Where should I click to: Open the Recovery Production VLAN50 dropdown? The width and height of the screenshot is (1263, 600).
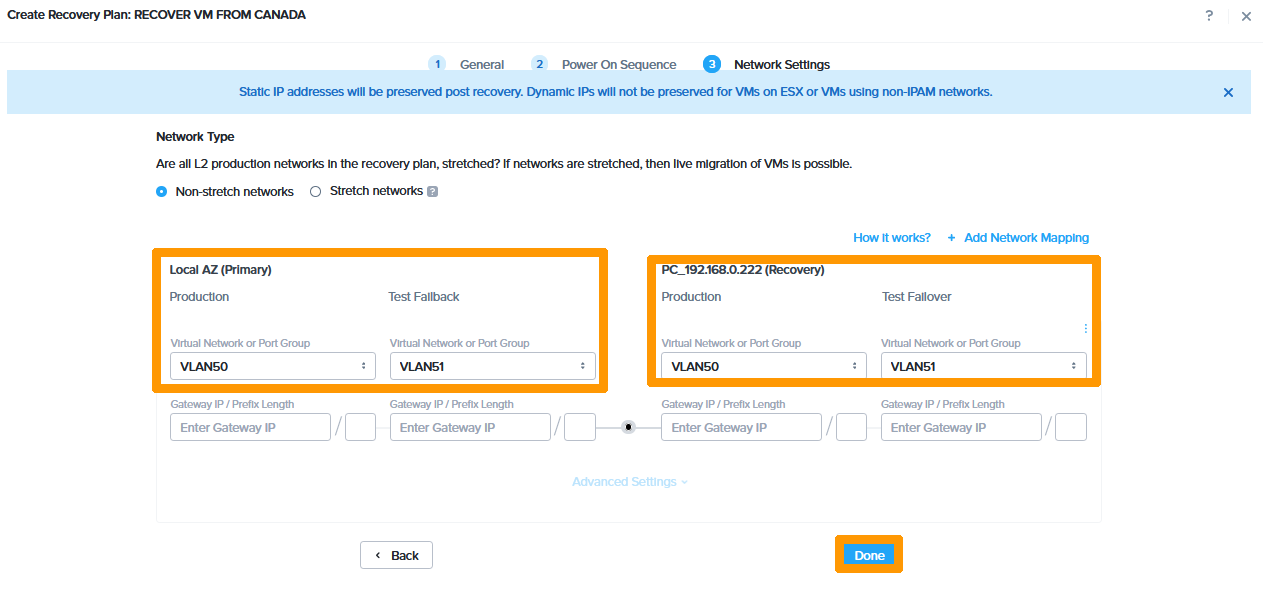(763, 366)
